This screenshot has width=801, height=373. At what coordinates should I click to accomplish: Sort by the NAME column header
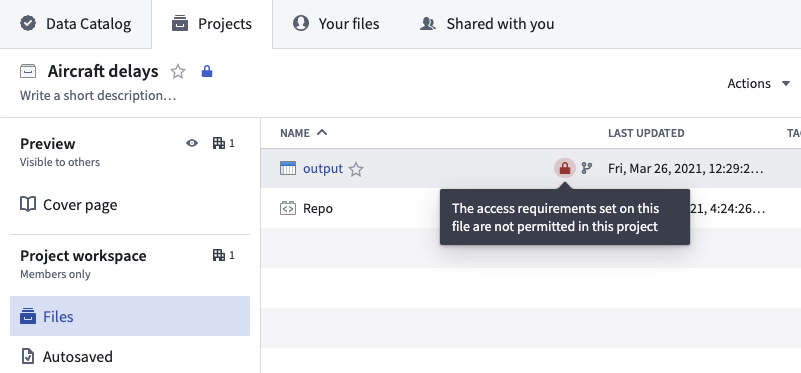click(295, 133)
